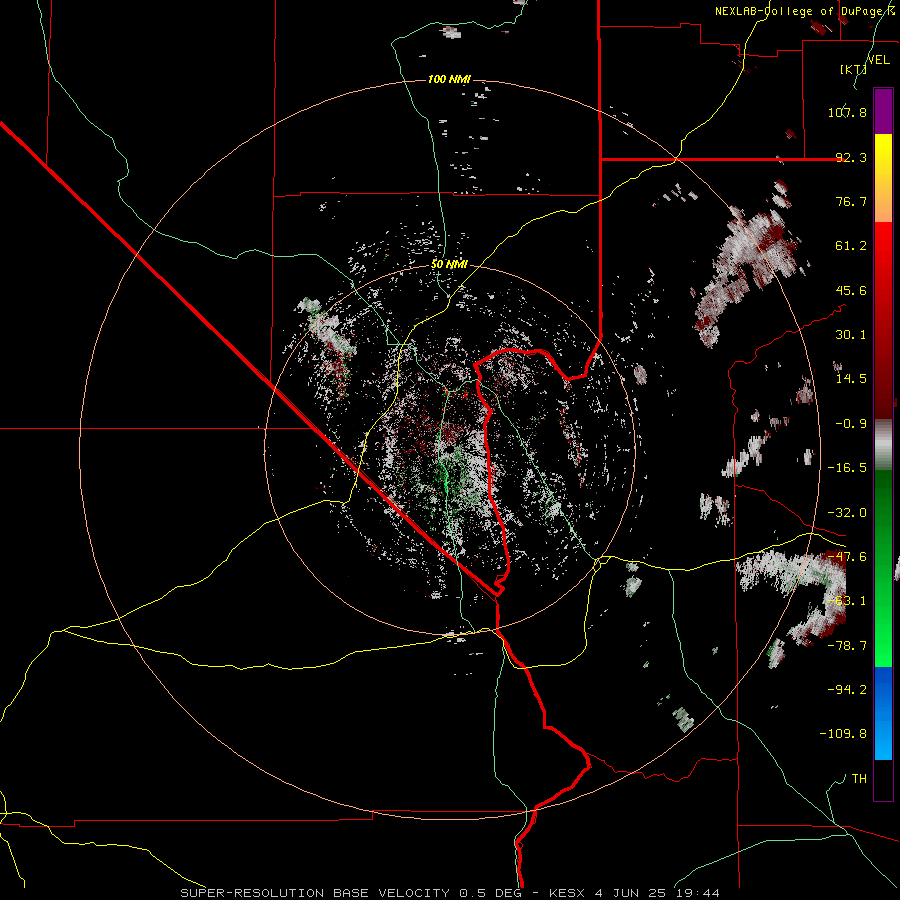Viewport: 900px width, 900px height.
Task: Click the -78.7 velocity scale value
Action: [847, 646]
